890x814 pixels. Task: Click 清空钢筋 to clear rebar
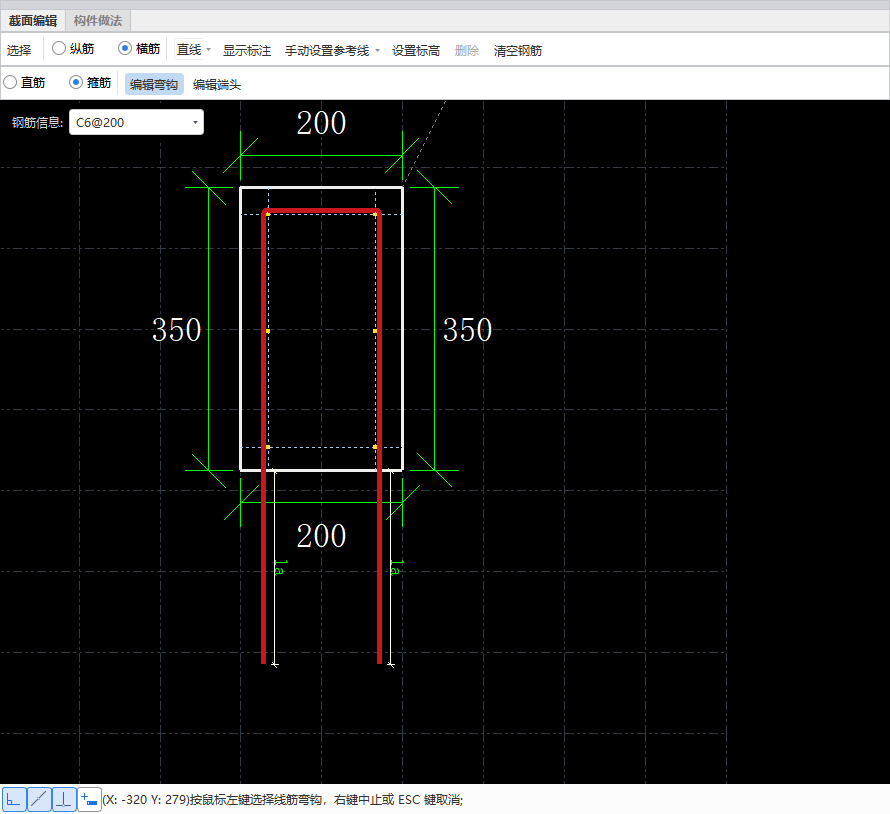coord(518,51)
